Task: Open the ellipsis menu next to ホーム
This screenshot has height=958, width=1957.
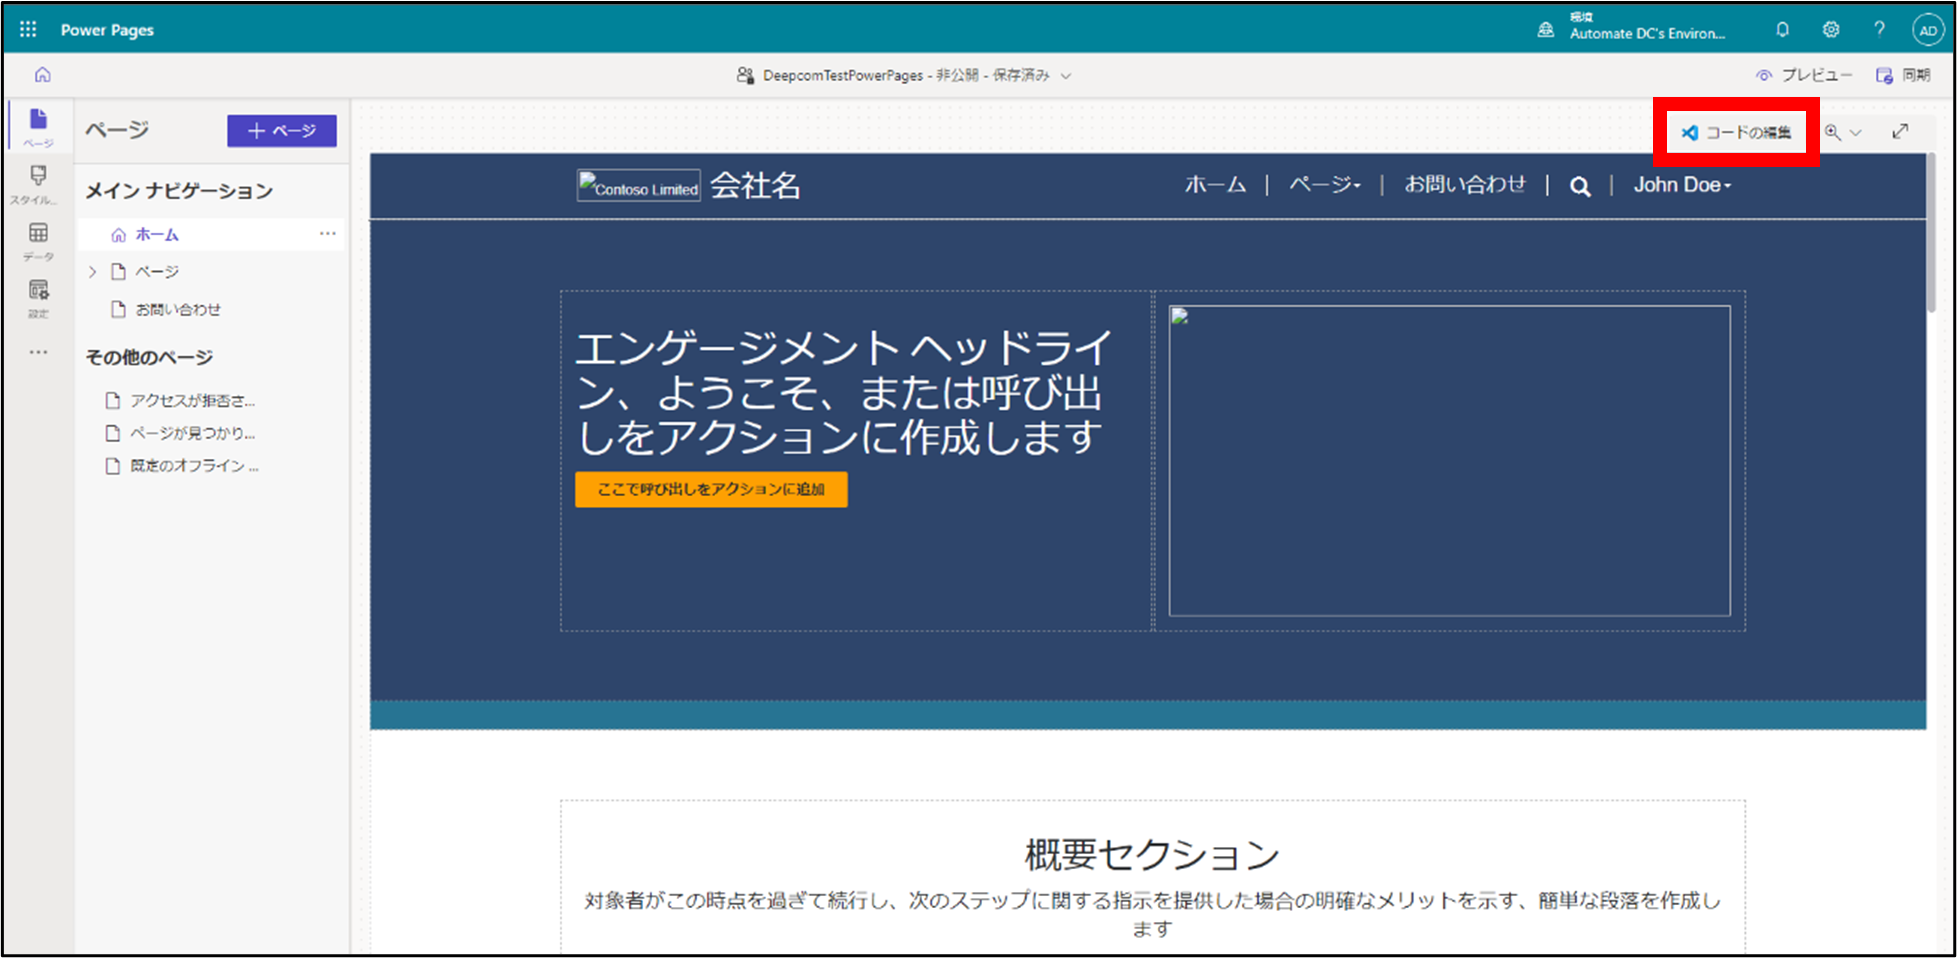Action: click(x=327, y=233)
